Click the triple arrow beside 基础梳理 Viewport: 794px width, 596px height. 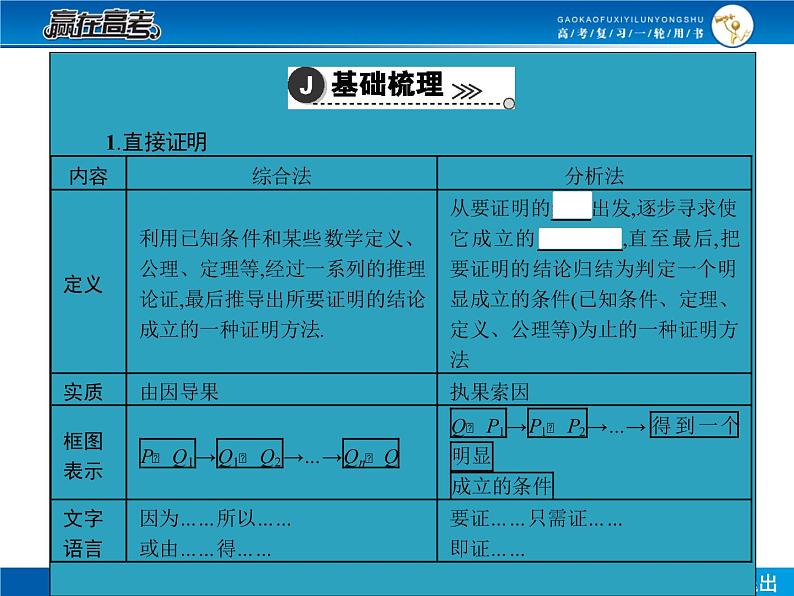[x=466, y=91]
